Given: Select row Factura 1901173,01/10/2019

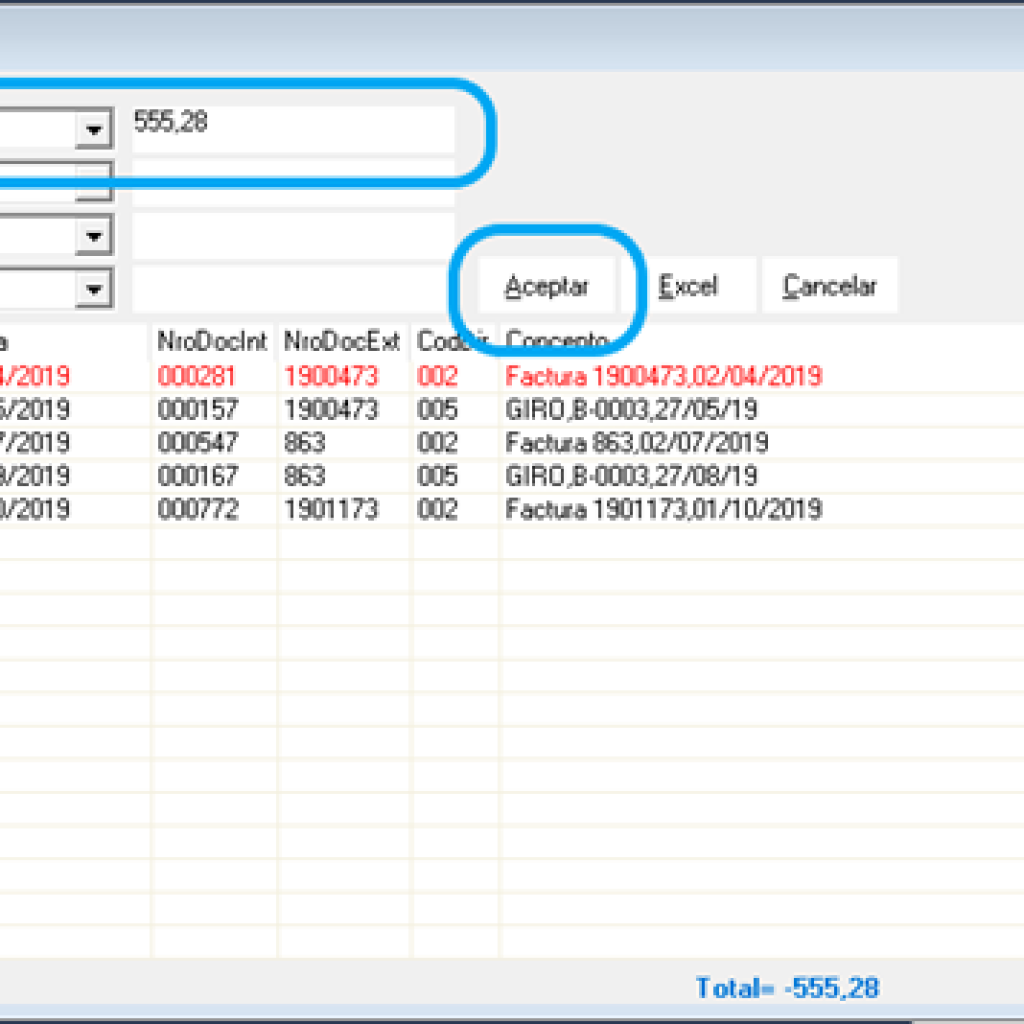Looking at the screenshot, I should 512,509.
